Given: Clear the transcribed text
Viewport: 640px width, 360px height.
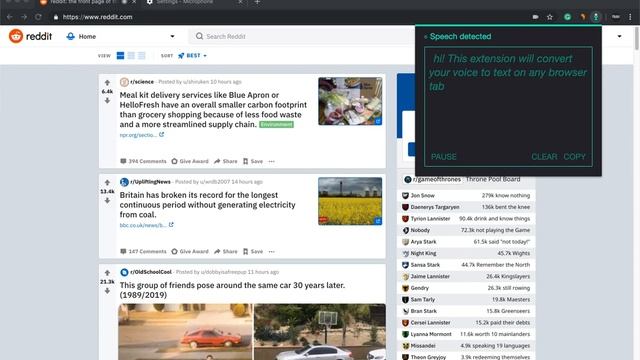Looking at the screenshot, I should (544, 157).
